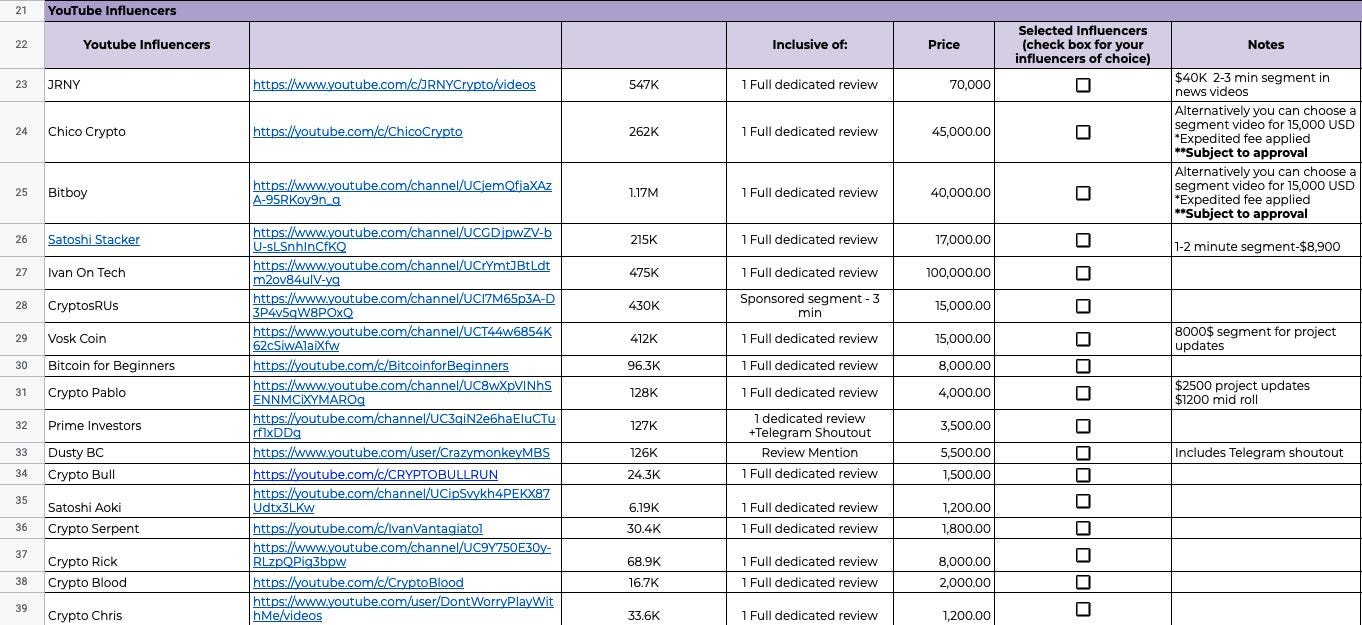The image size is (1362, 625).
Task: Open the ChicoCrypto YouTube channel link
Action: 358,132
